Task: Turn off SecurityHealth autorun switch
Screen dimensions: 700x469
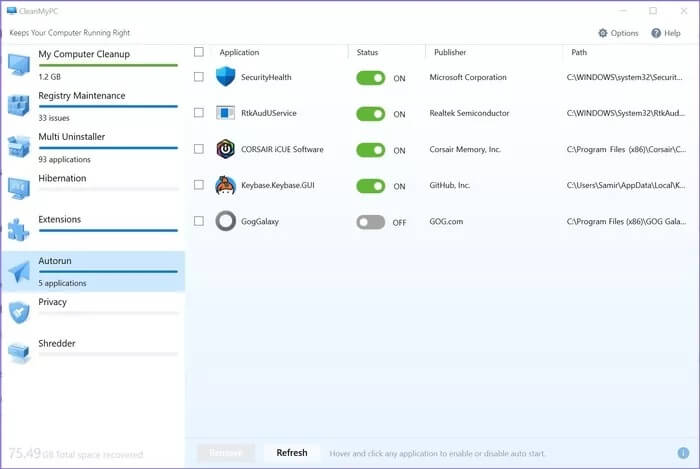Action: [x=371, y=78]
